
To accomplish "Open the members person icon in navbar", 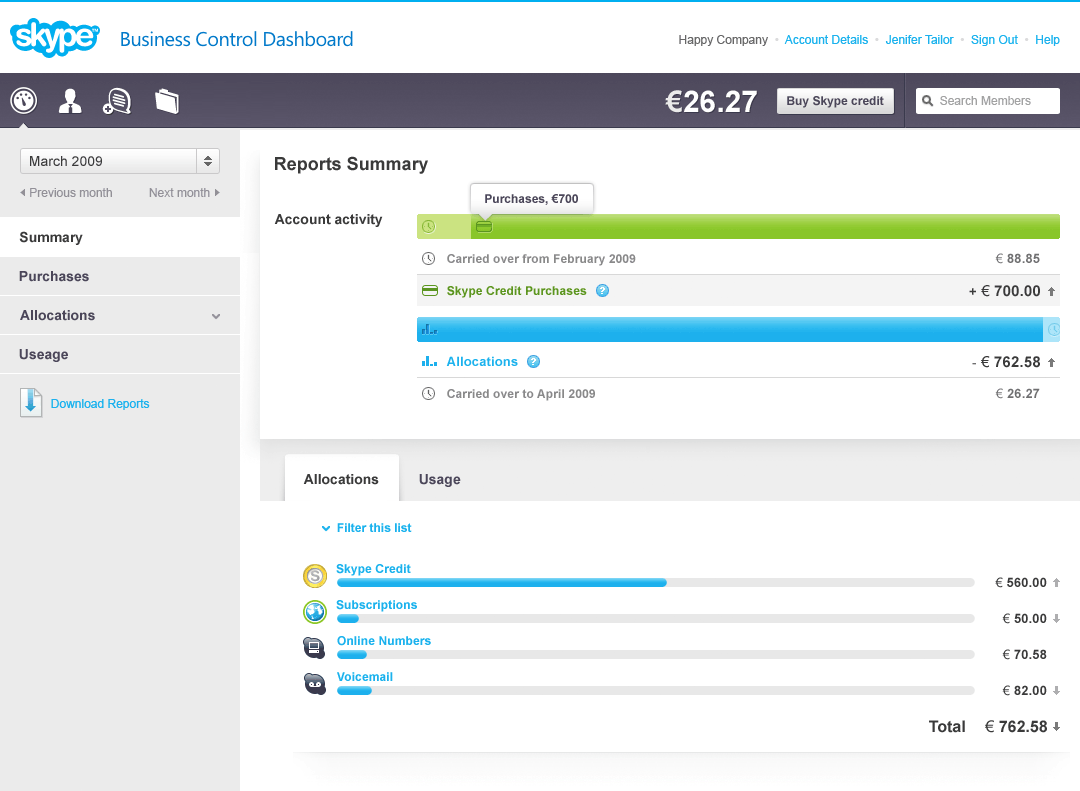I will click(x=70, y=100).
